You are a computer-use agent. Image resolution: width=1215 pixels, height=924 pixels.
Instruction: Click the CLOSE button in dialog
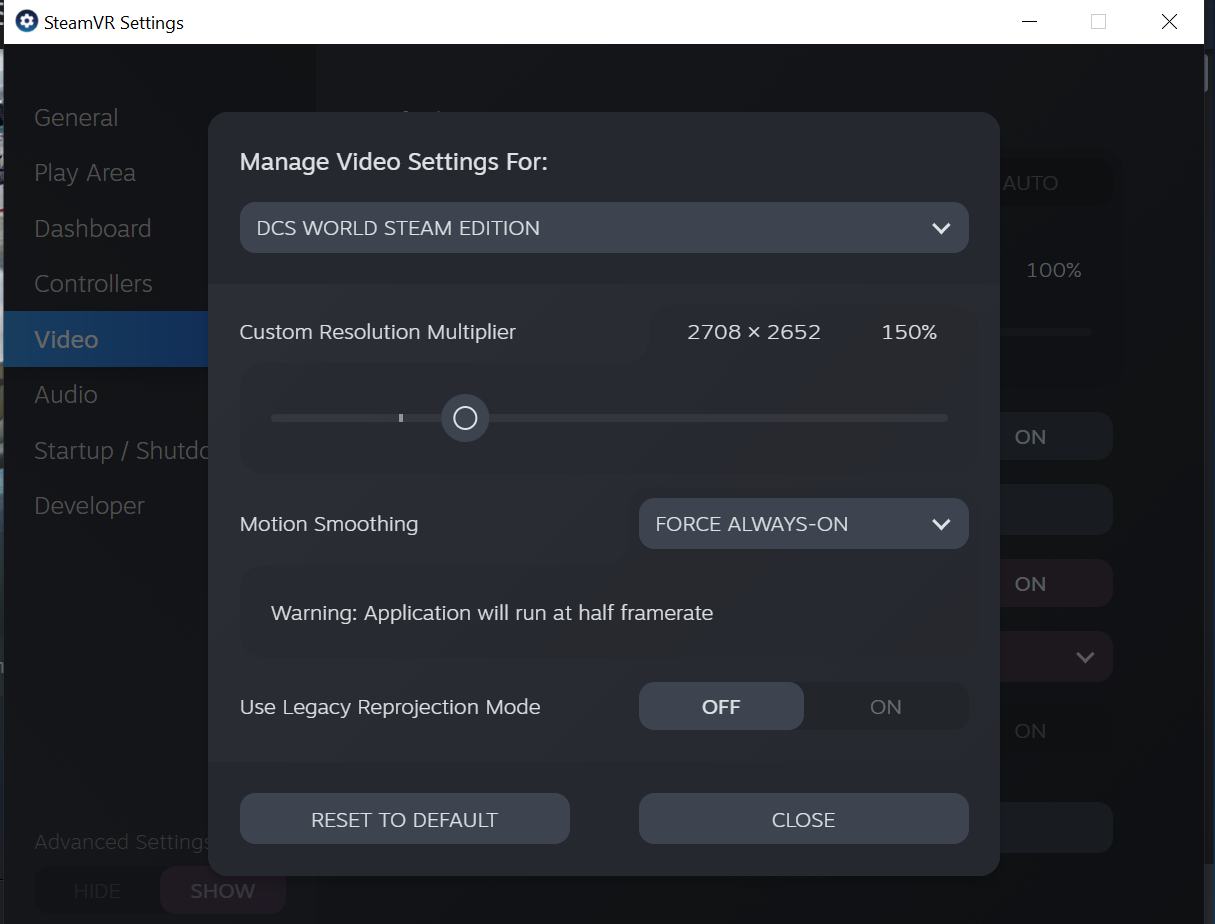804,819
